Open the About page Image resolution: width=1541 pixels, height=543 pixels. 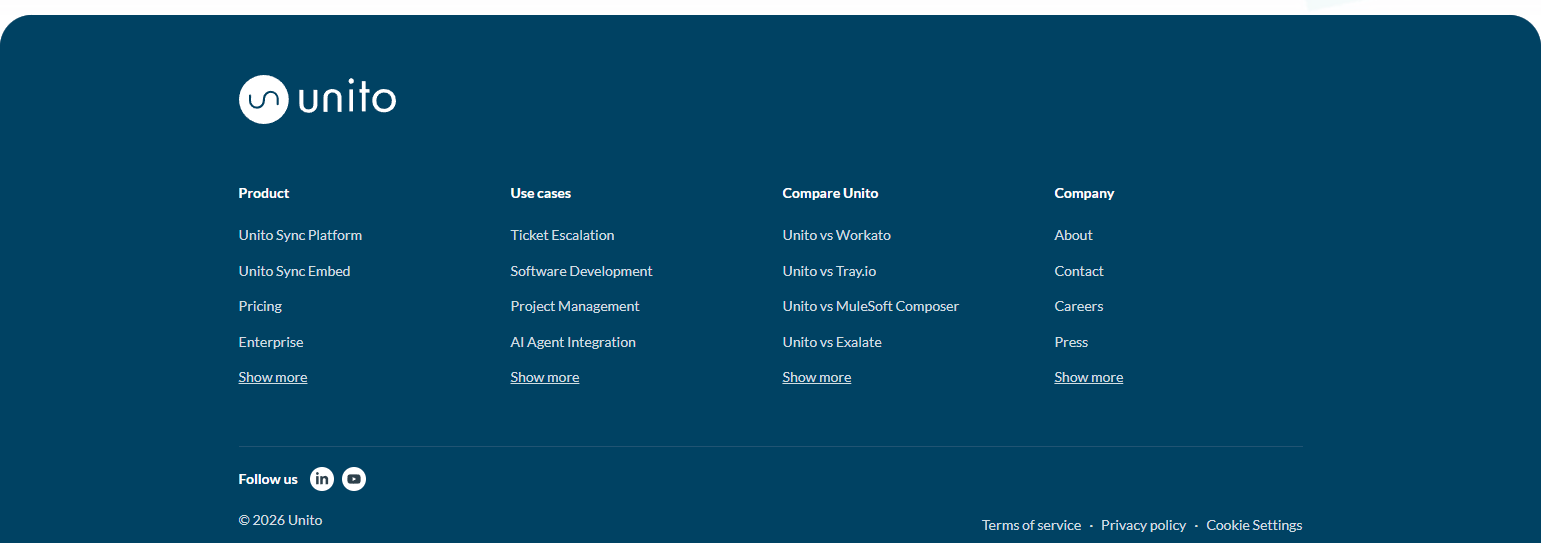pos(1073,235)
